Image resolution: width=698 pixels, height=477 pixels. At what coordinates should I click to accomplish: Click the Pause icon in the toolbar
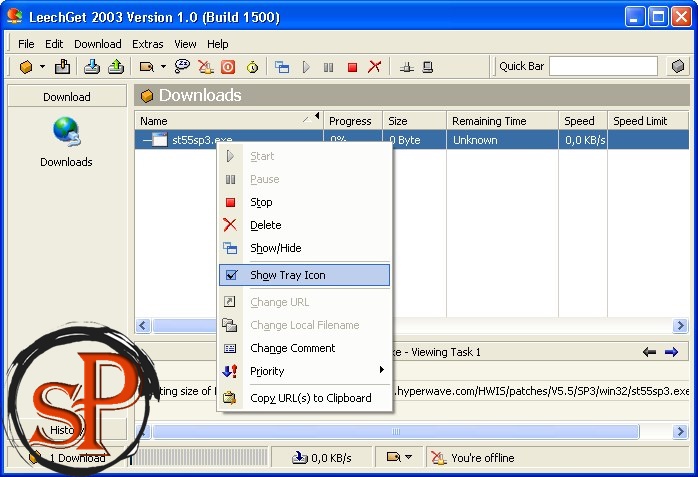tap(329, 67)
